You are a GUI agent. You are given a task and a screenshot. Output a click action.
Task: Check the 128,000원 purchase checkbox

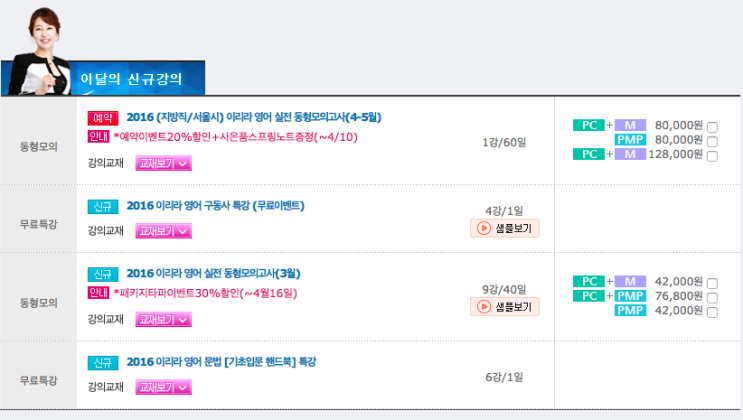(712, 155)
